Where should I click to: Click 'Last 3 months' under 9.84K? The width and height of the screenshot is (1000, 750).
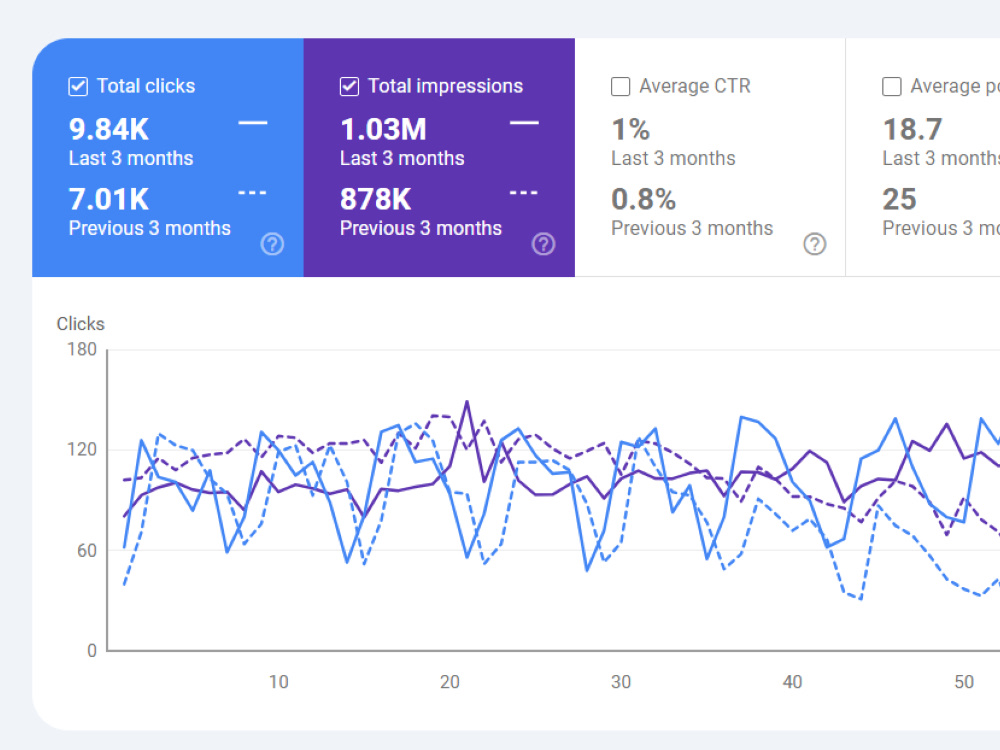[131, 158]
